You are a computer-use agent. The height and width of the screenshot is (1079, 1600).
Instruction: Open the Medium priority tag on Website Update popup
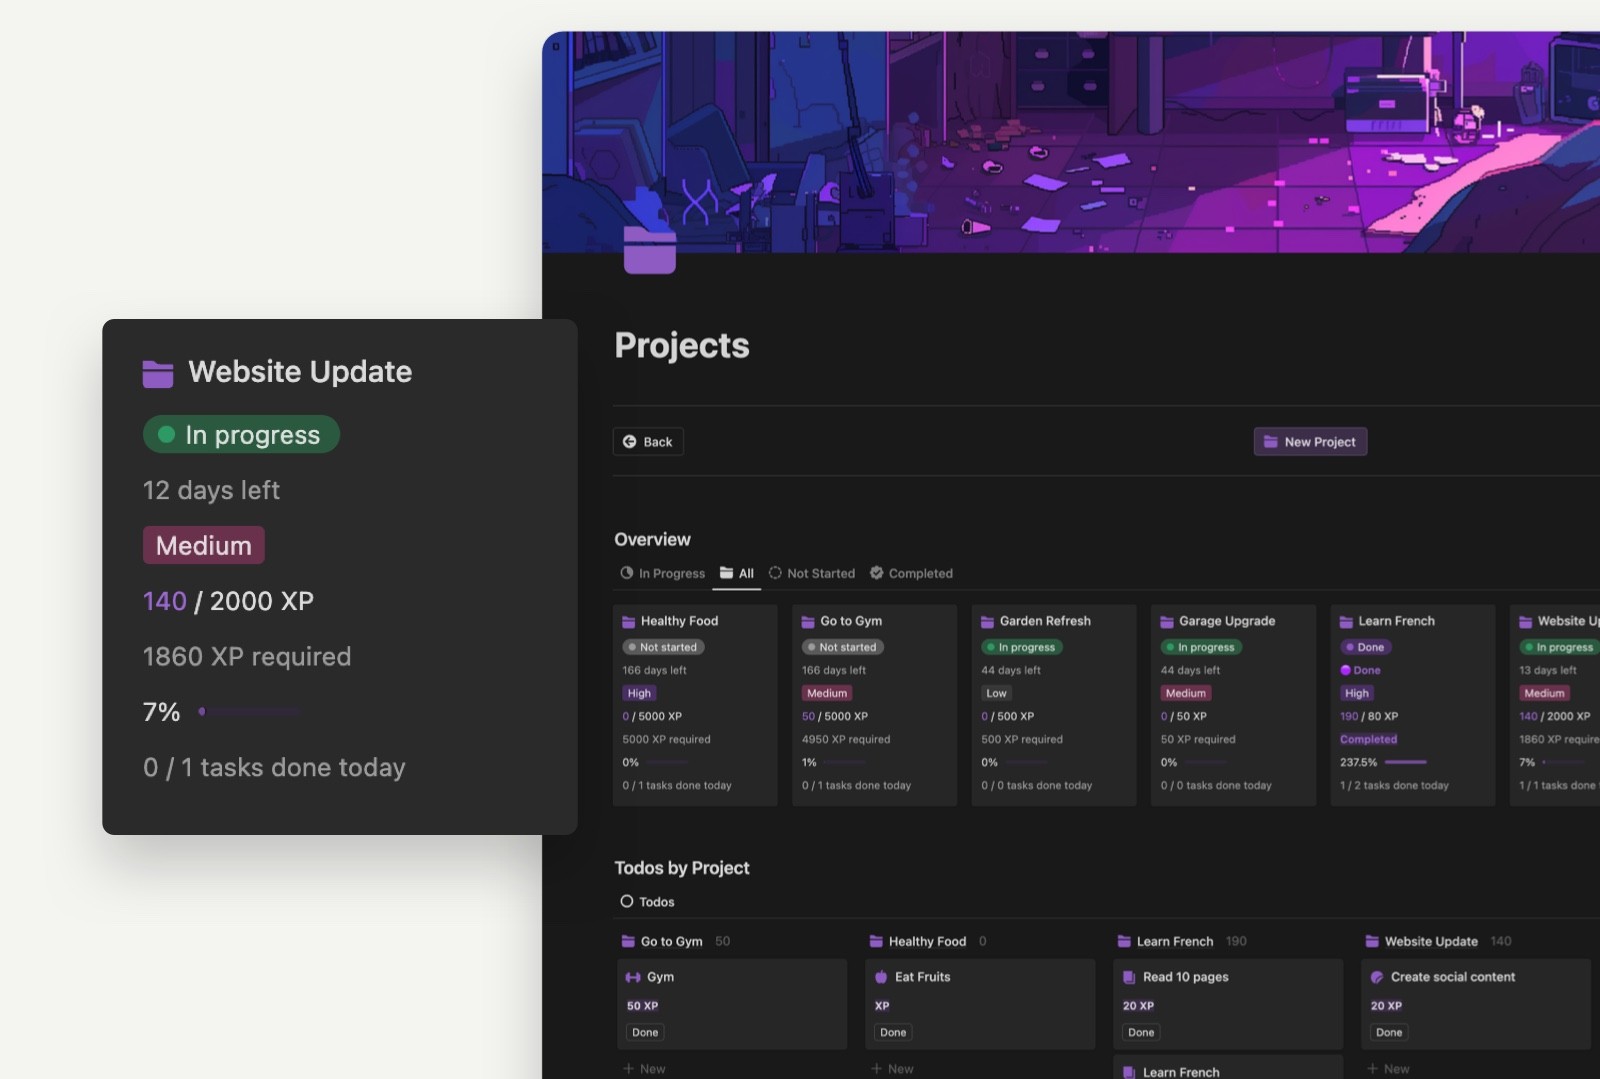tap(203, 545)
